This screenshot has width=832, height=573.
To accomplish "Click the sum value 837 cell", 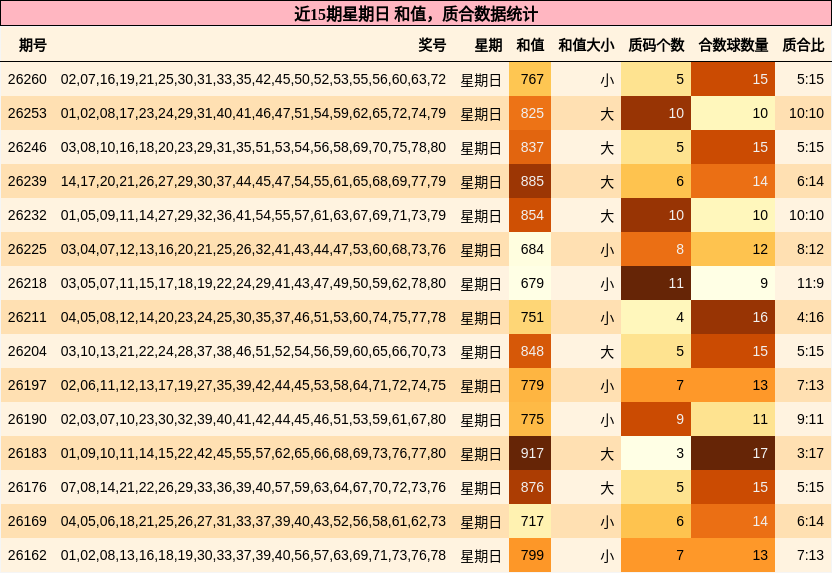I will 530,147.
